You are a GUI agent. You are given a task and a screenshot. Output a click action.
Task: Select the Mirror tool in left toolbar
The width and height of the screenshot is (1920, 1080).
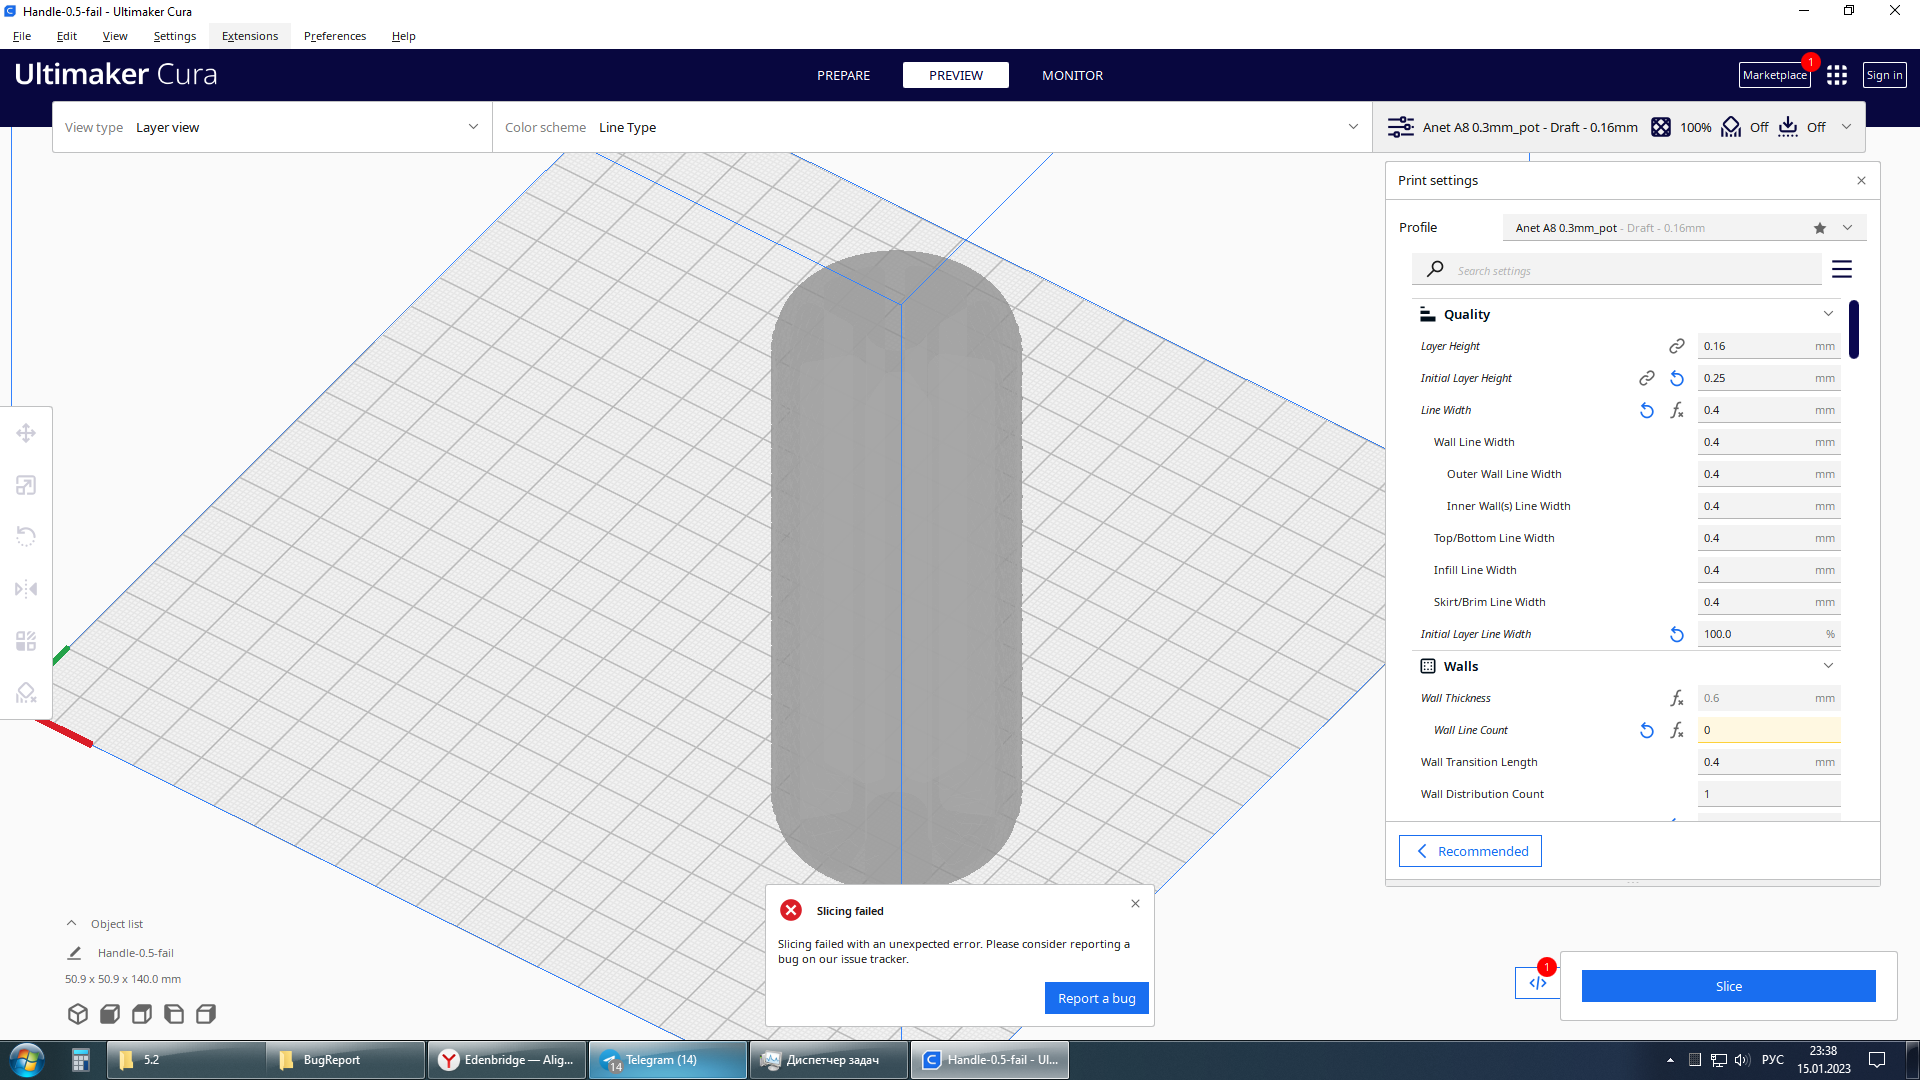(x=26, y=589)
